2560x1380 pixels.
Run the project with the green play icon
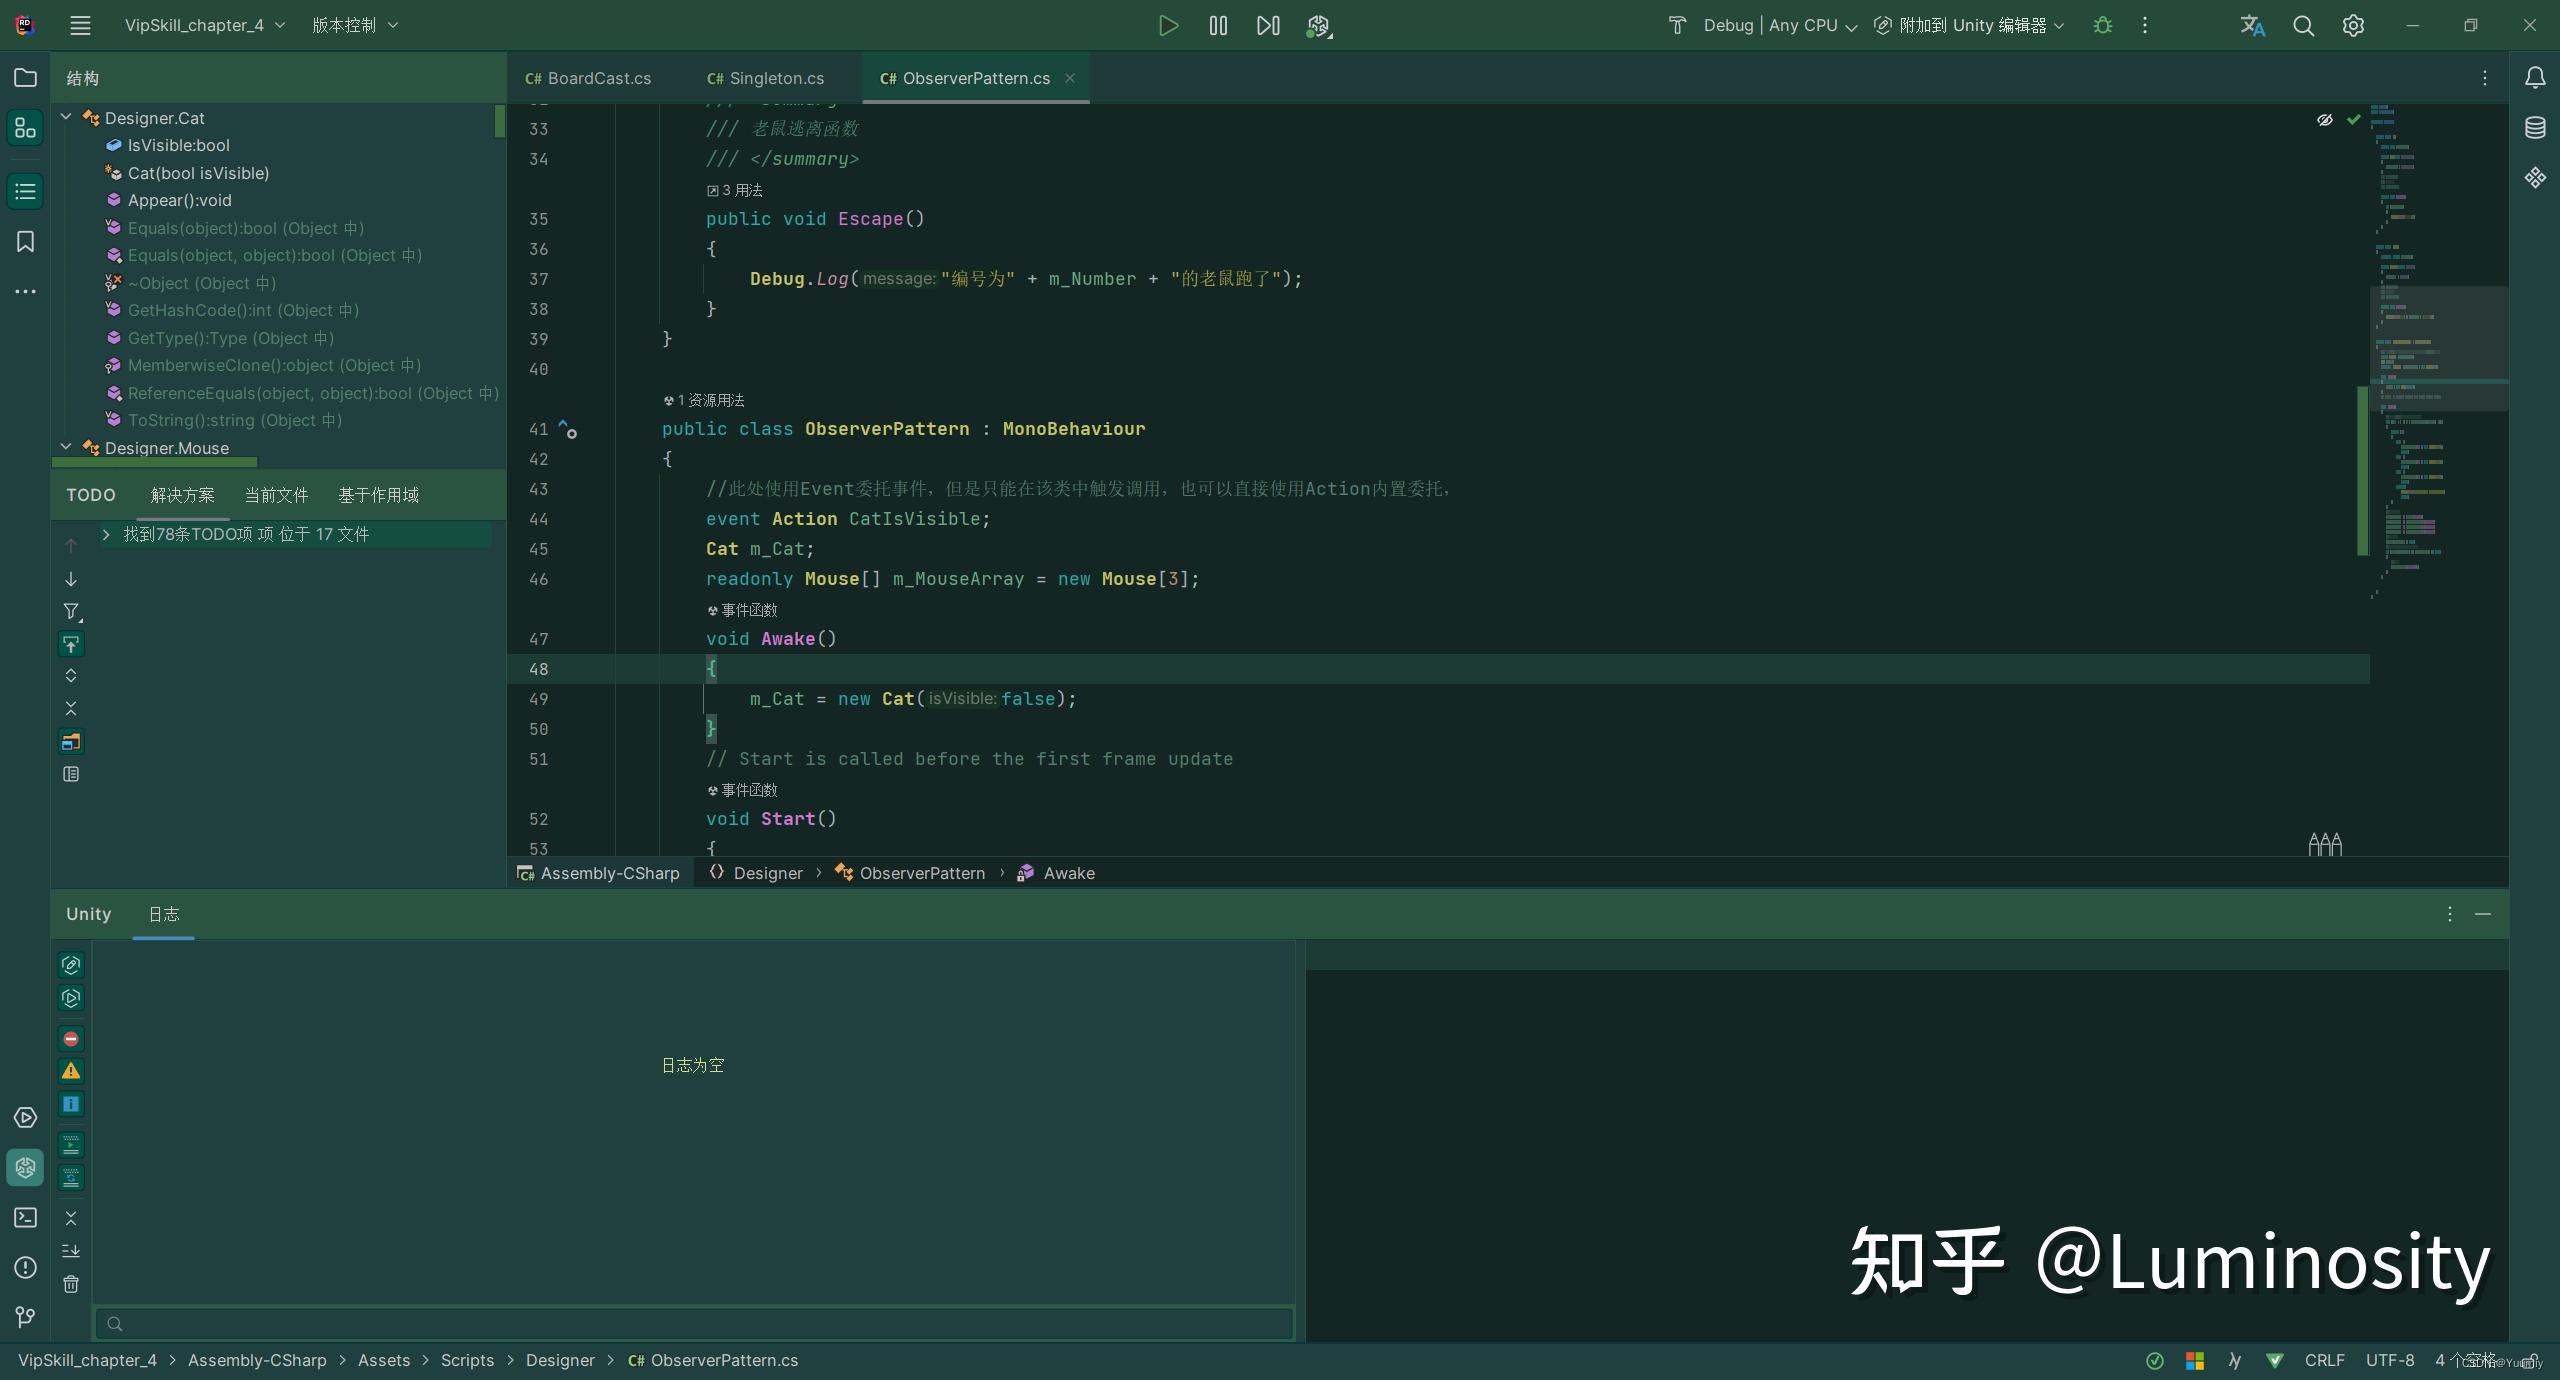[1167, 25]
